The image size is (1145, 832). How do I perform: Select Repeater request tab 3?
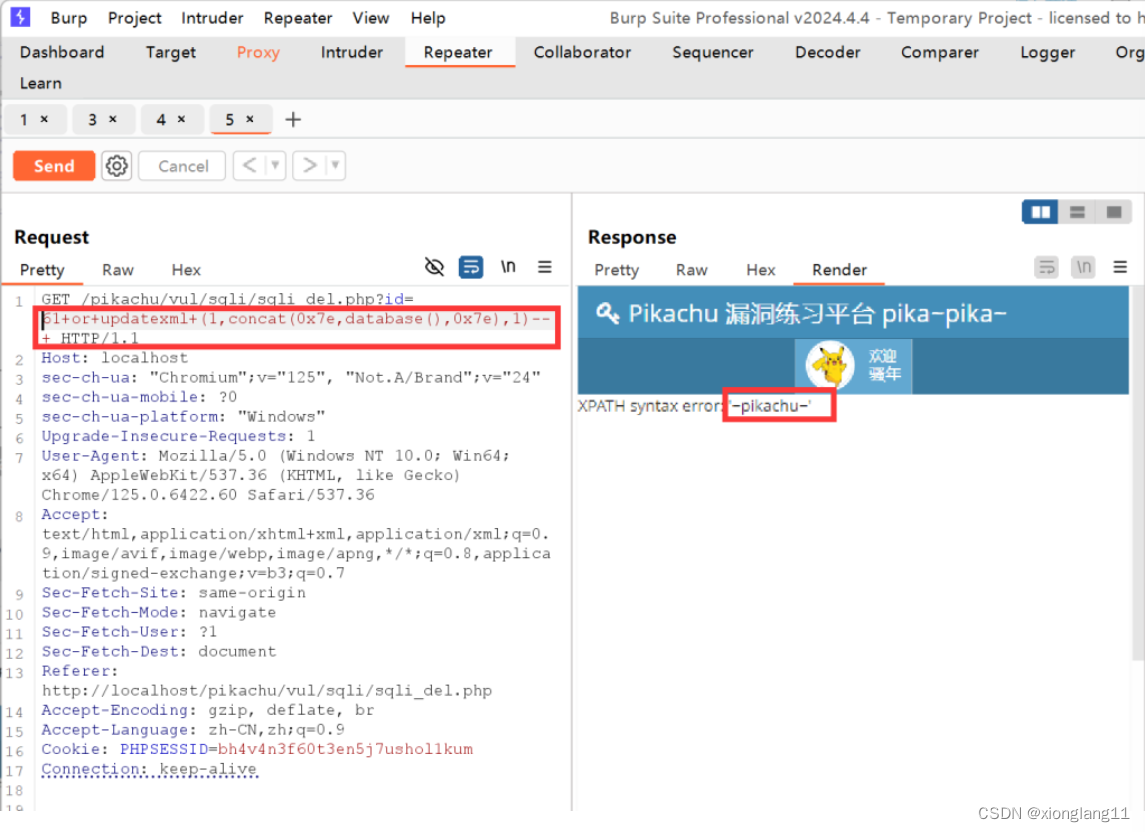point(93,119)
